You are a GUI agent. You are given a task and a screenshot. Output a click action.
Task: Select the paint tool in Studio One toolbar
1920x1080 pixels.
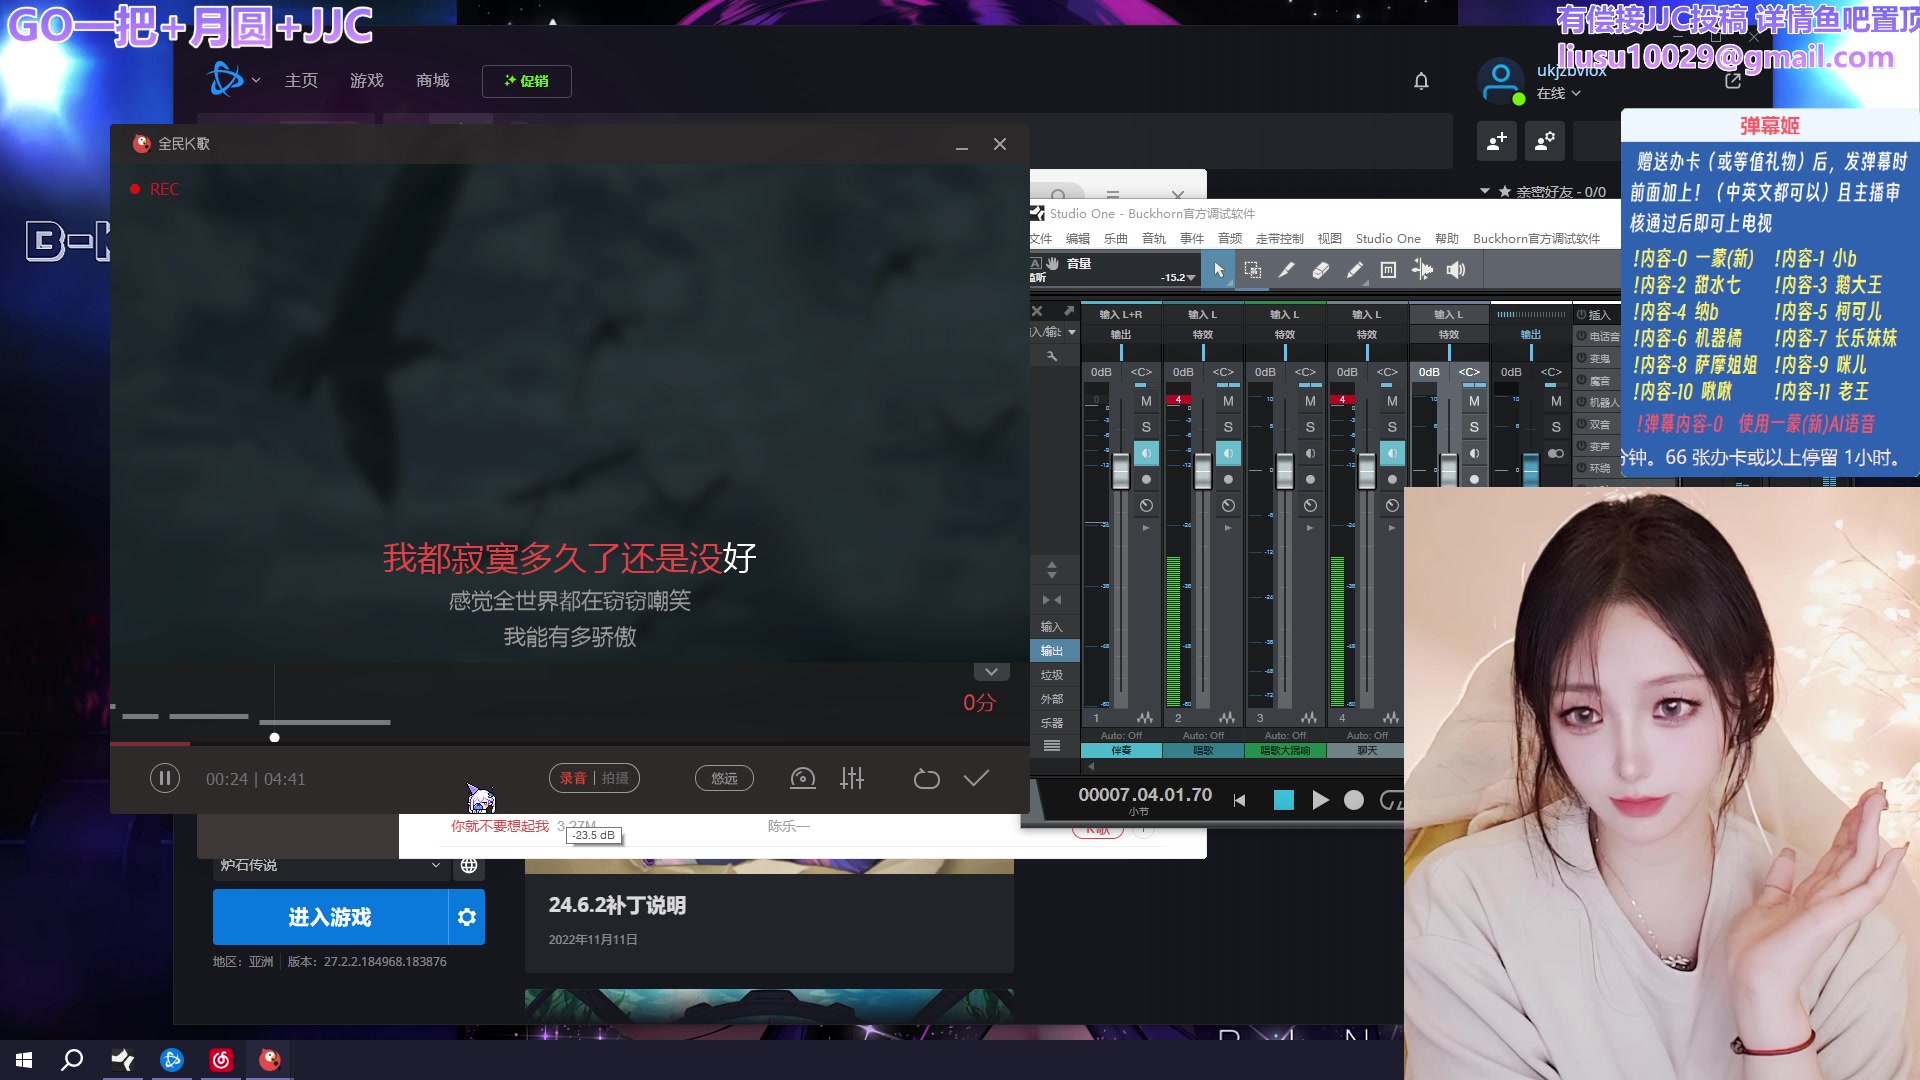[1354, 269]
